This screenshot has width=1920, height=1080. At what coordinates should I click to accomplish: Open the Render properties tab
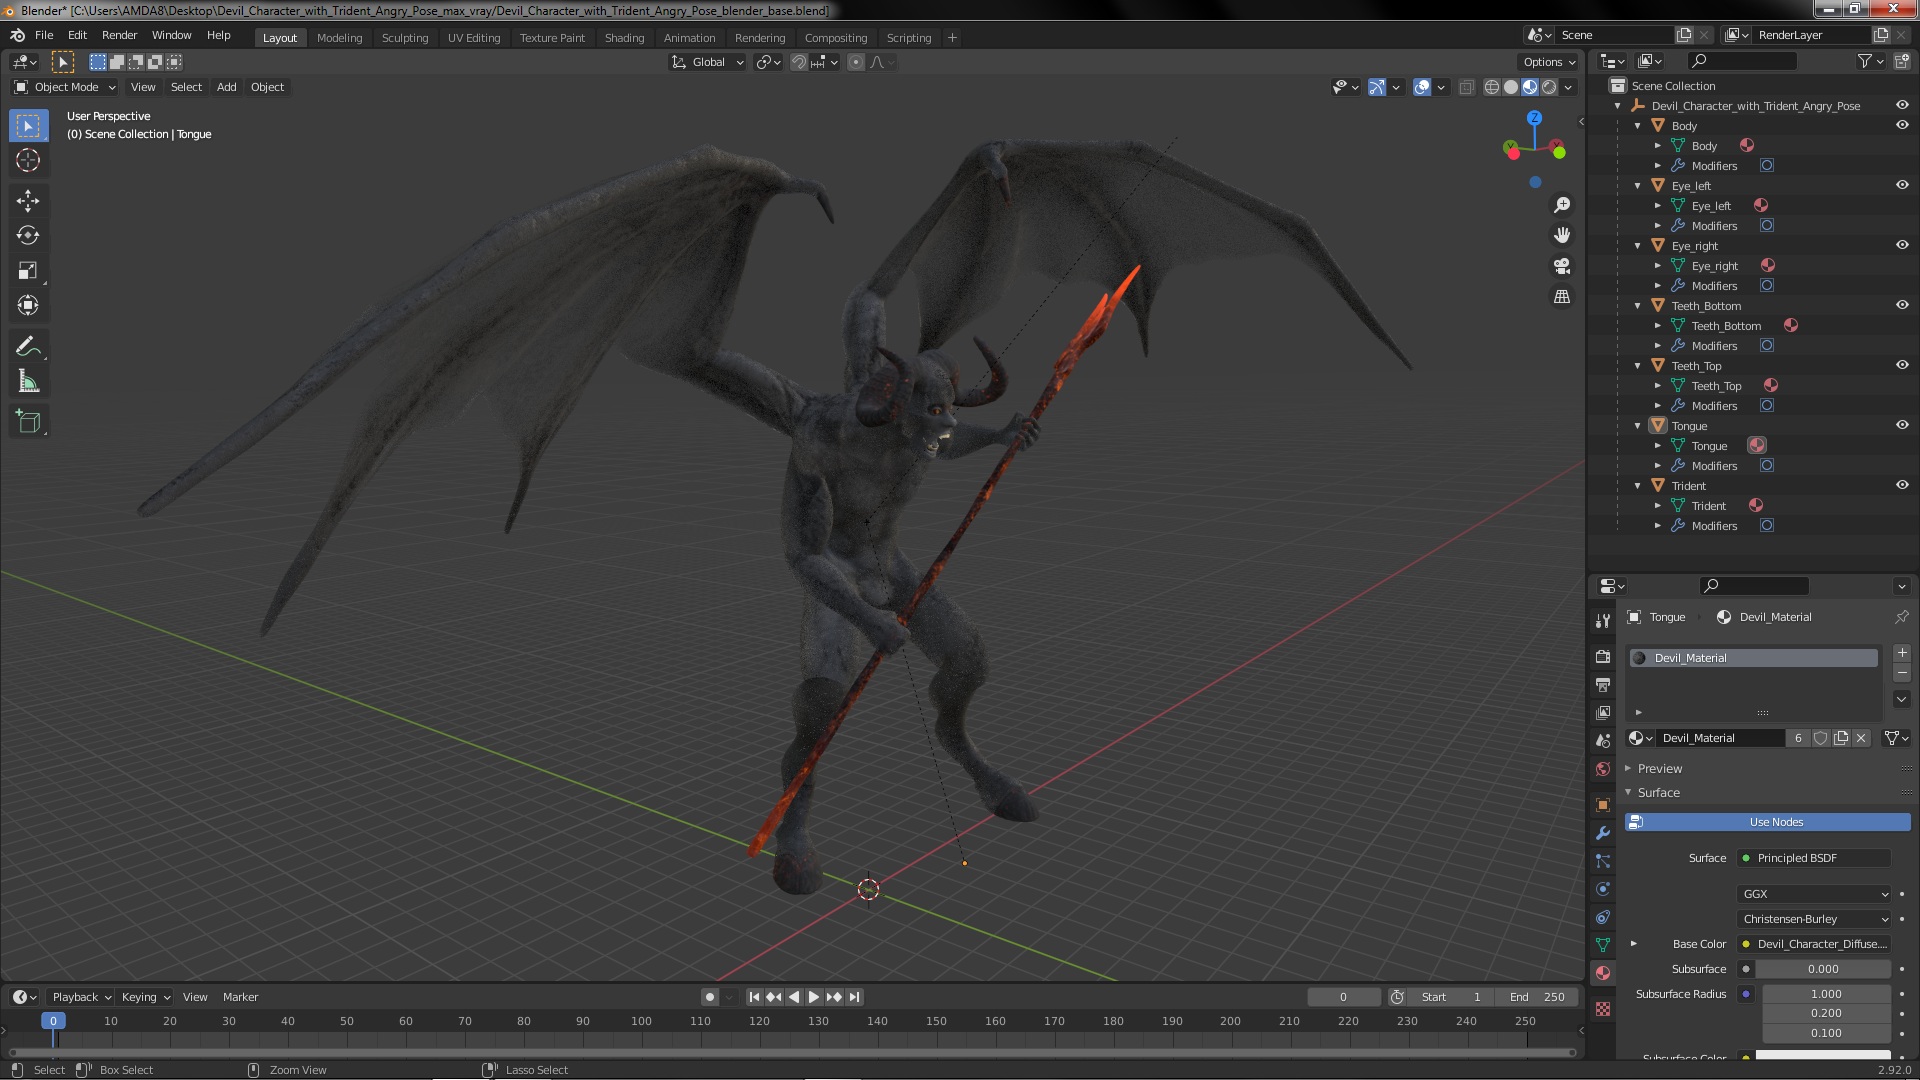[x=1603, y=657]
